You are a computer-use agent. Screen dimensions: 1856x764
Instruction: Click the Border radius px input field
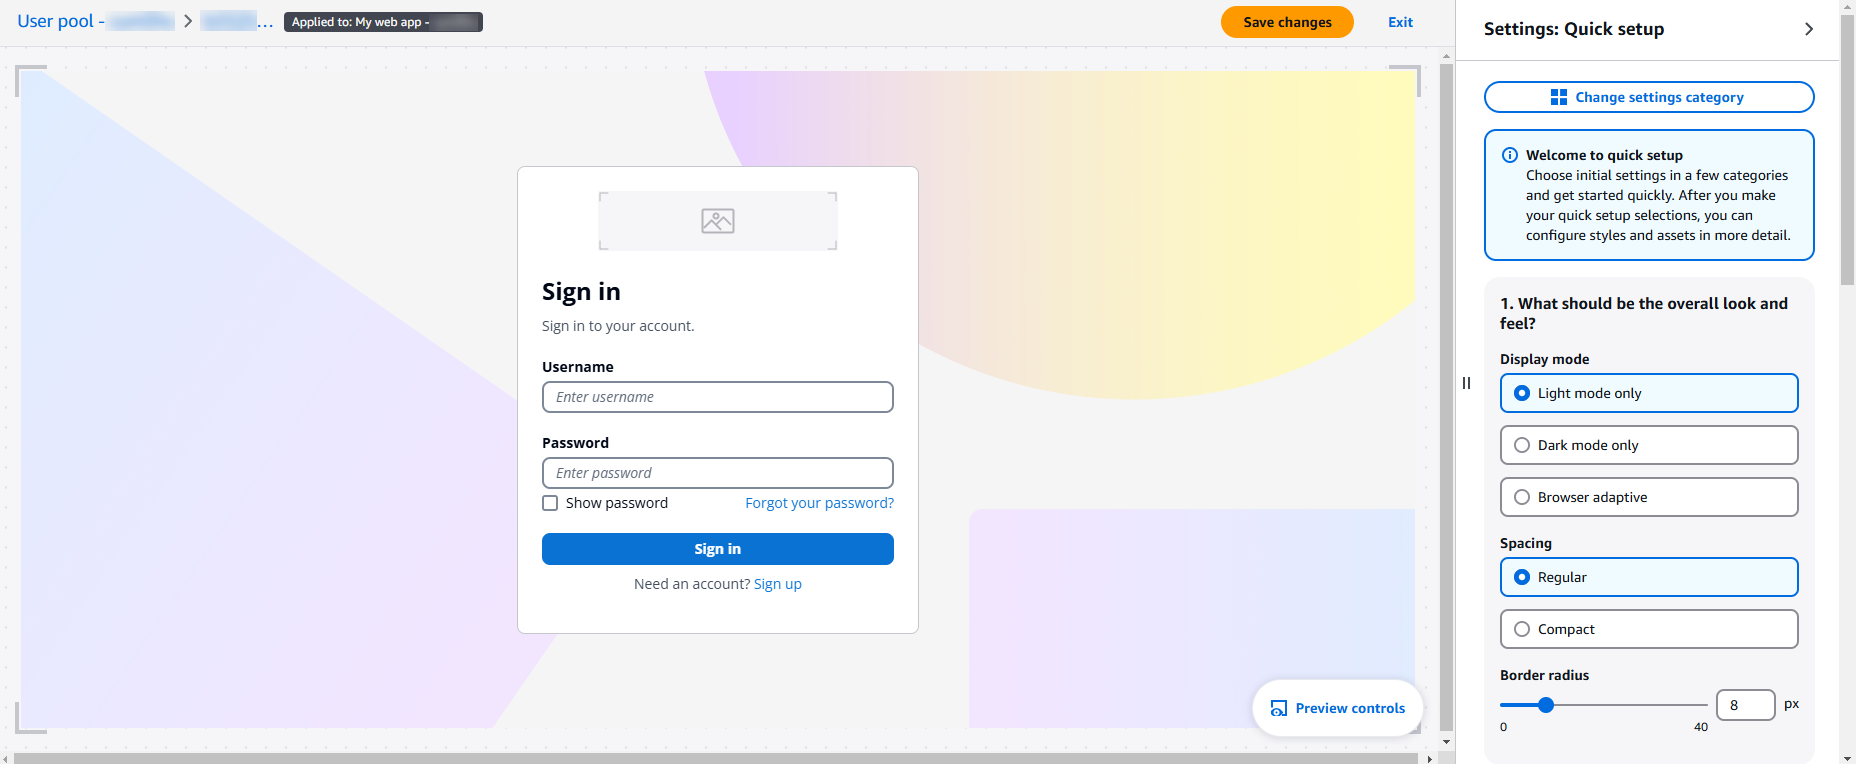[x=1745, y=705]
